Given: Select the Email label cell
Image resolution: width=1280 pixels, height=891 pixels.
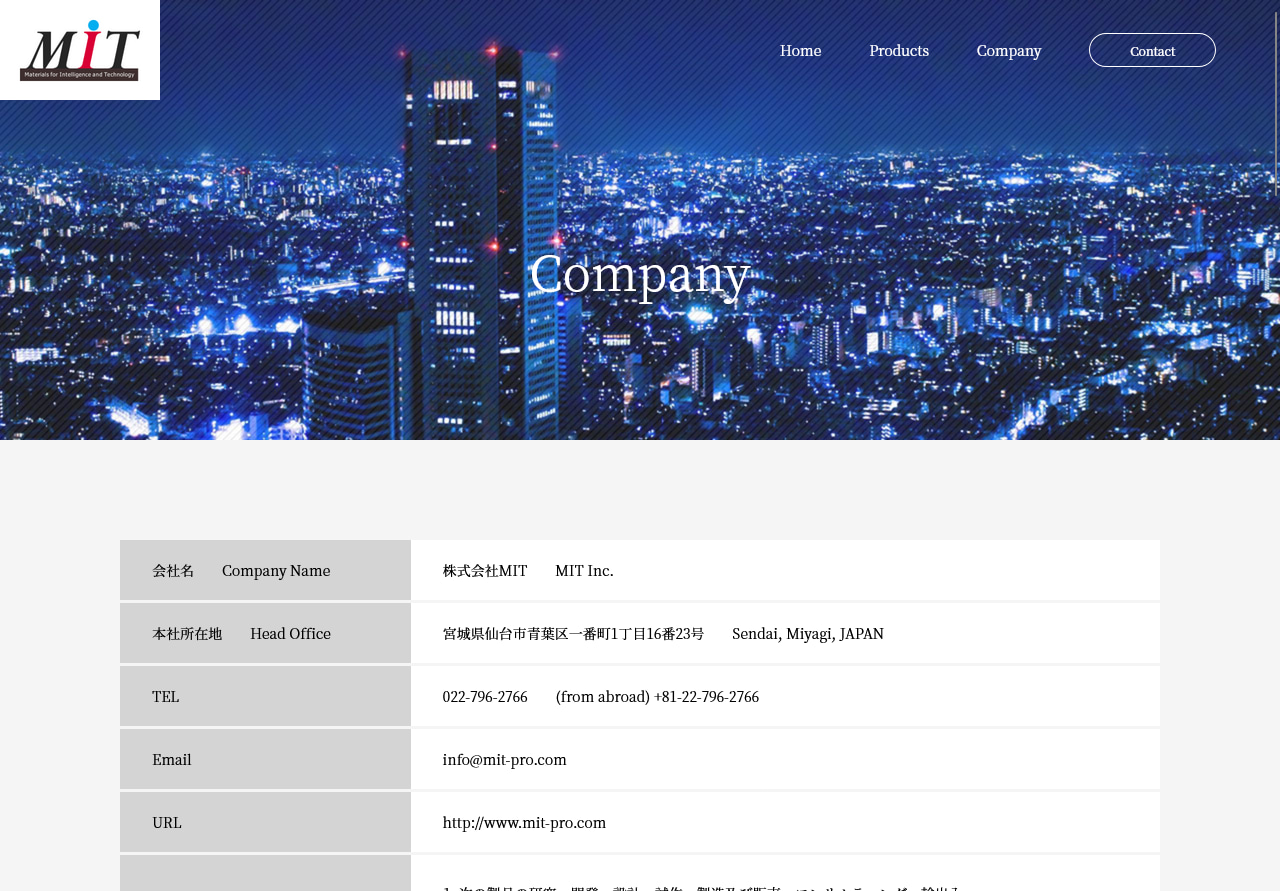Looking at the screenshot, I should 265,759.
